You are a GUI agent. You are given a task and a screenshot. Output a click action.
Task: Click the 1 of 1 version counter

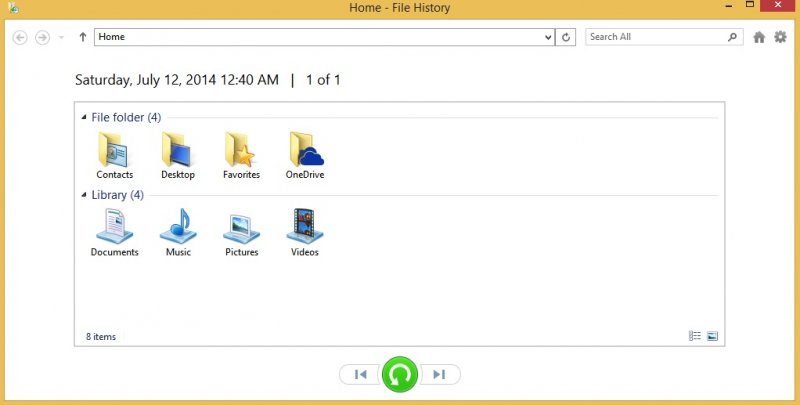323,80
